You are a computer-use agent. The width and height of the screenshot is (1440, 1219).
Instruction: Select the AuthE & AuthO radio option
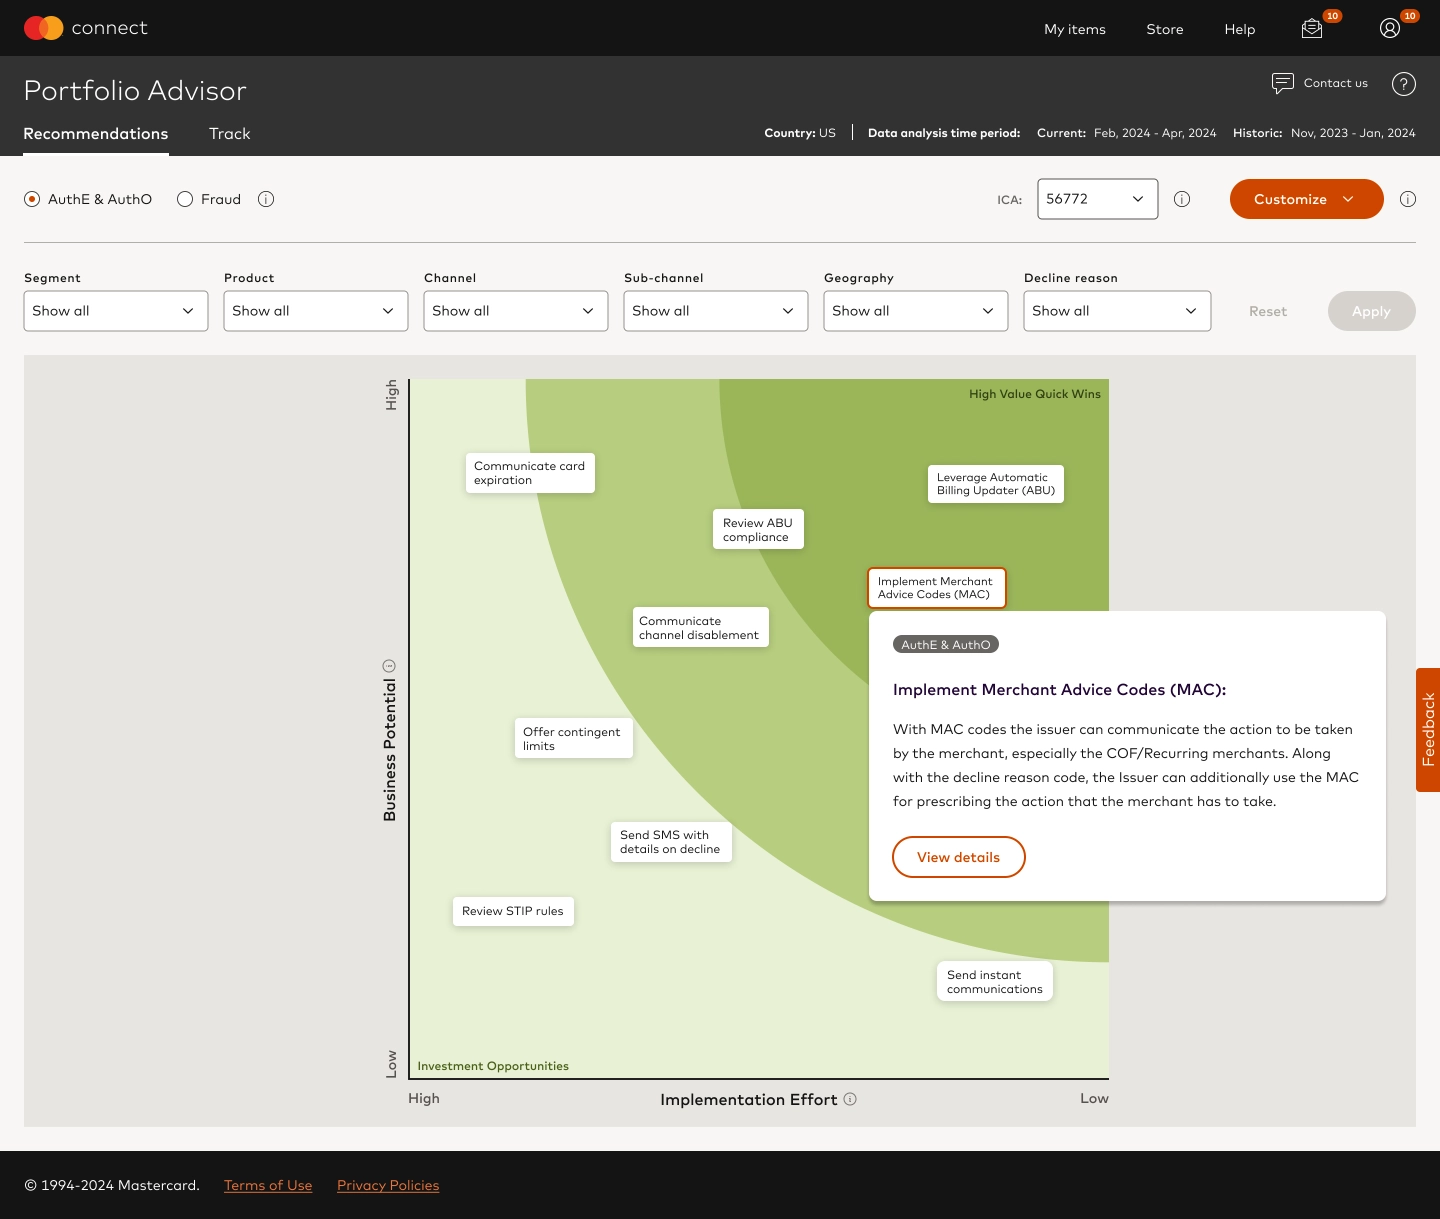[x=32, y=199]
